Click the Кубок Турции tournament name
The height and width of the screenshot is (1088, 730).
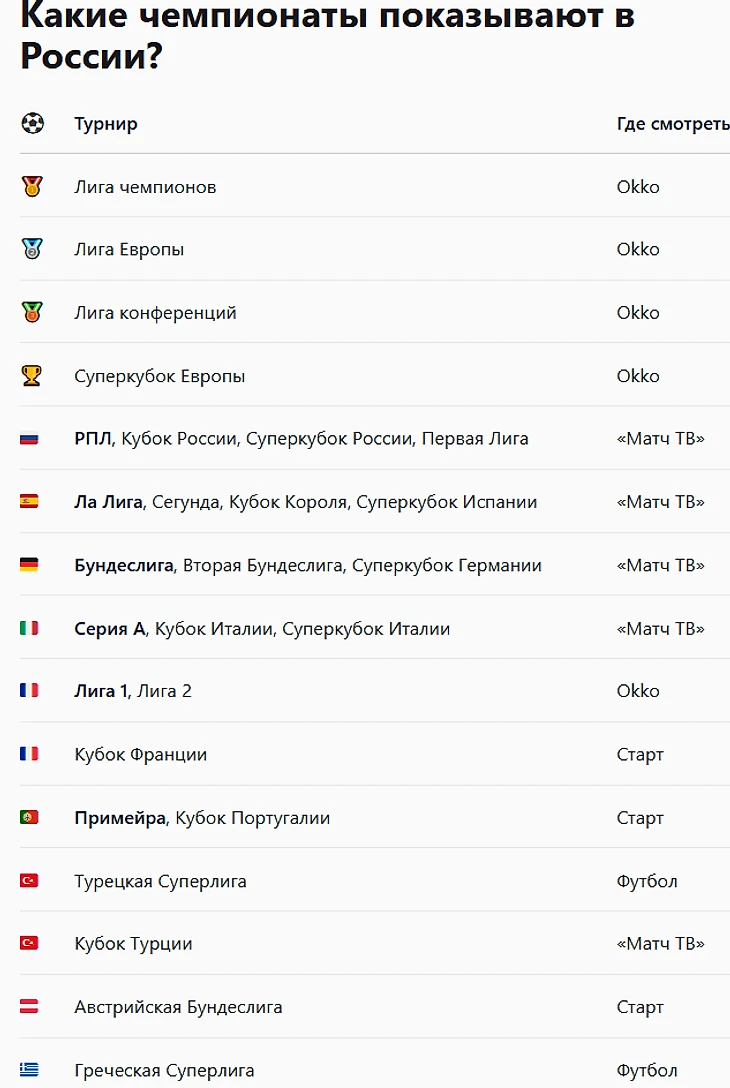pyautogui.click(x=133, y=944)
